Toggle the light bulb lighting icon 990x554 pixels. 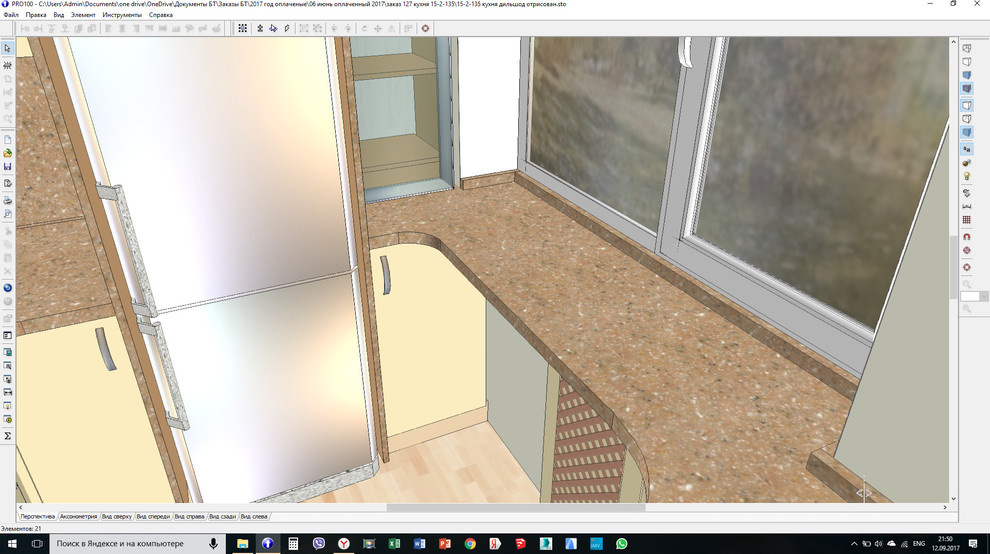(967, 177)
